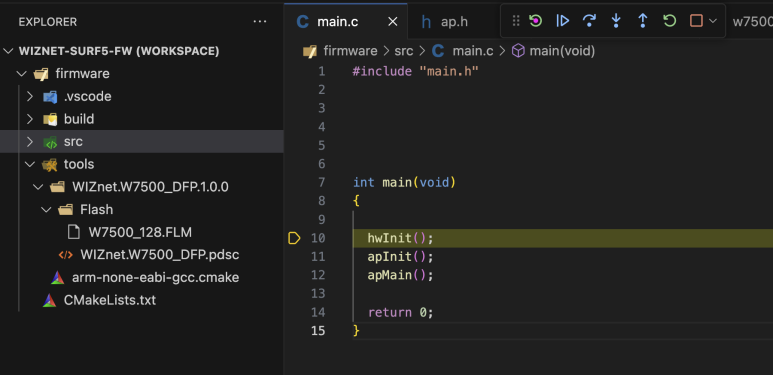Click line number 7 in gutter
This screenshot has height=375, width=773.
click(321, 183)
